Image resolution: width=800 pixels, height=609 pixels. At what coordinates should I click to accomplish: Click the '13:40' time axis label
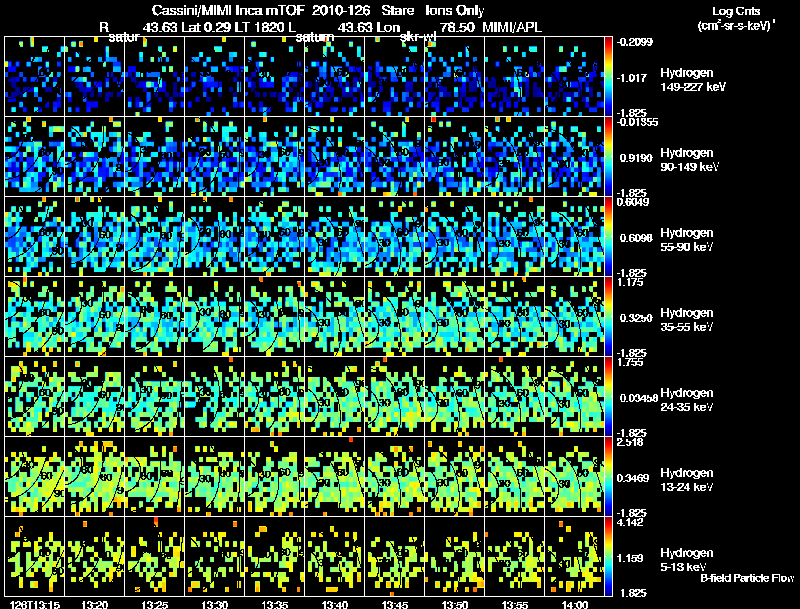[x=335, y=605]
